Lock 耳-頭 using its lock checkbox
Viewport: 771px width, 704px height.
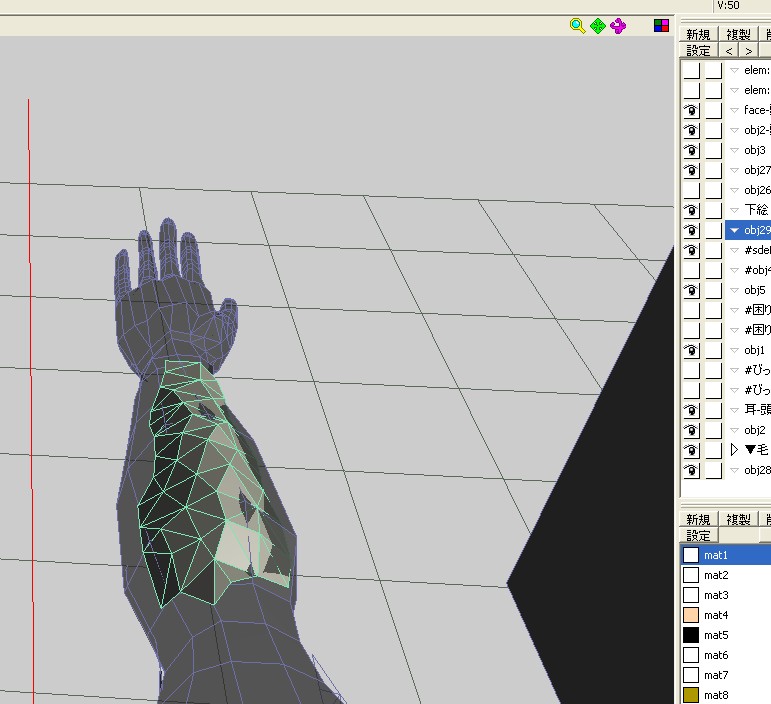[x=713, y=410]
